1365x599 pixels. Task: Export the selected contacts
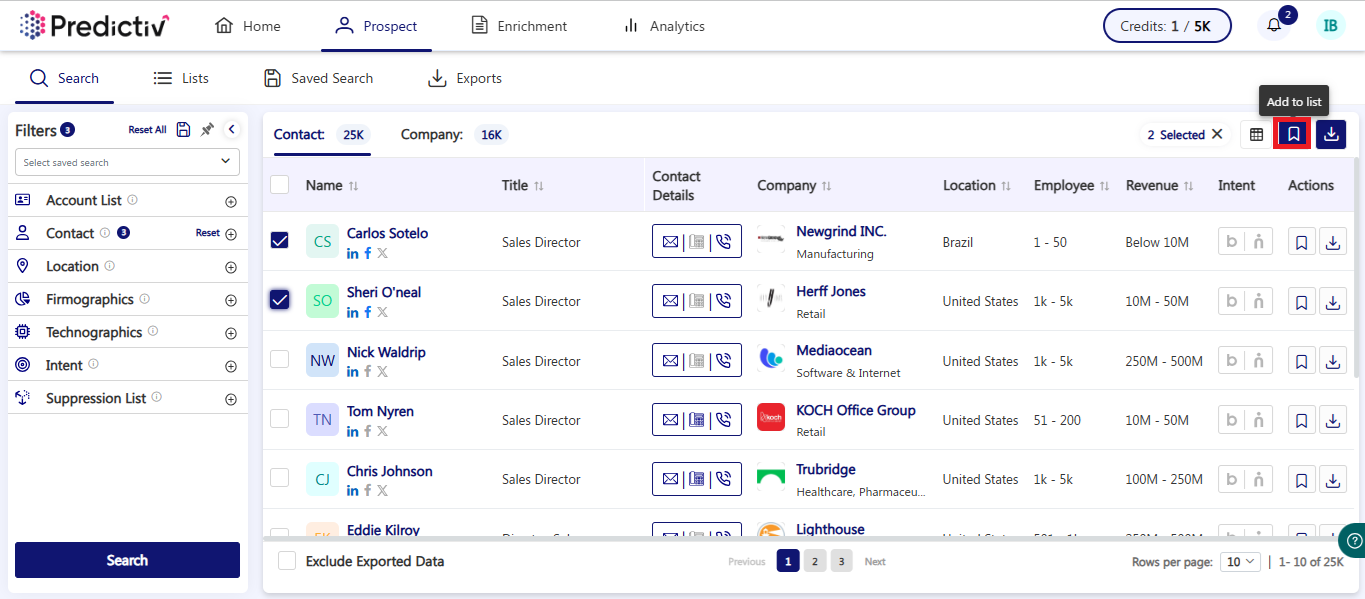1331,134
